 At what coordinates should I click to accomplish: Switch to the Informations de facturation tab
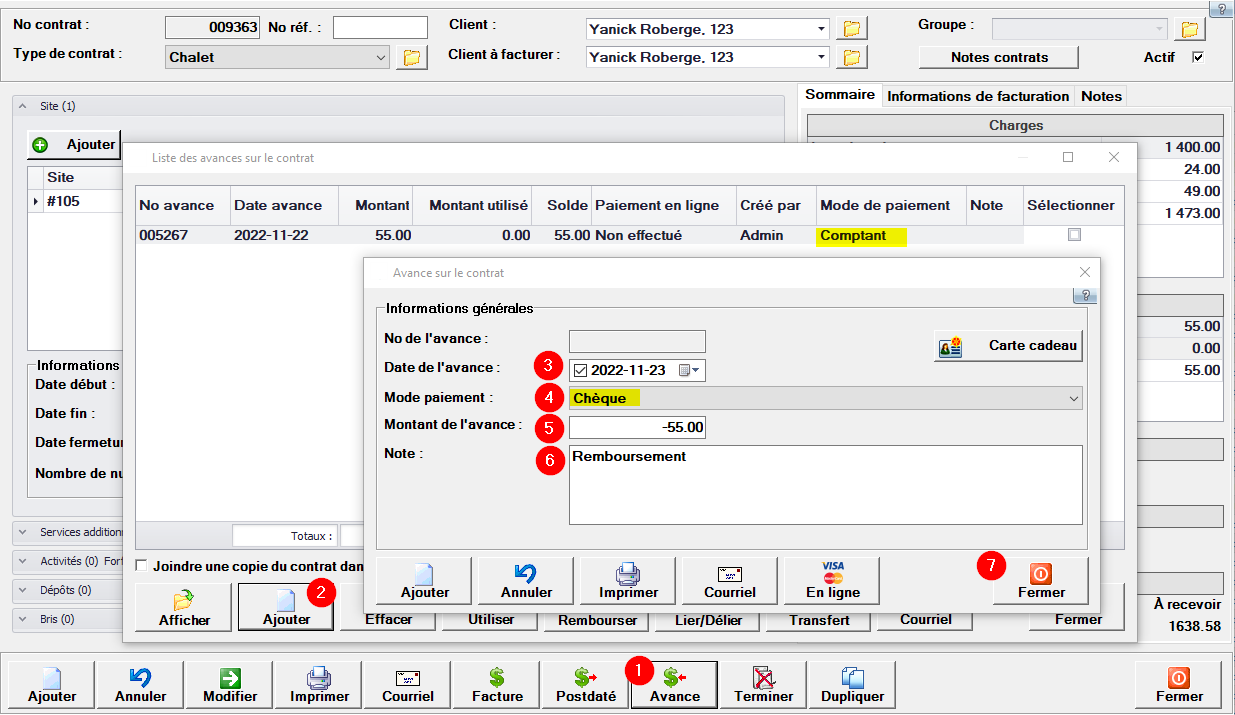pyautogui.click(x=978, y=96)
